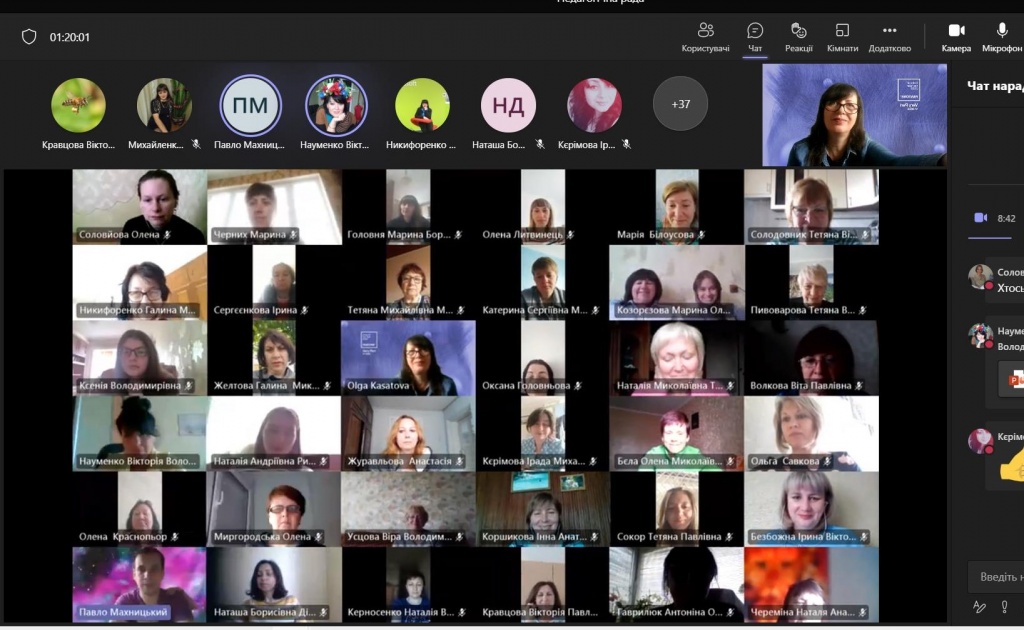Click Безбожна Ірина Вікто... video tile
Image resolution: width=1024 pixels, height=630 pixels.
(811, 509)
